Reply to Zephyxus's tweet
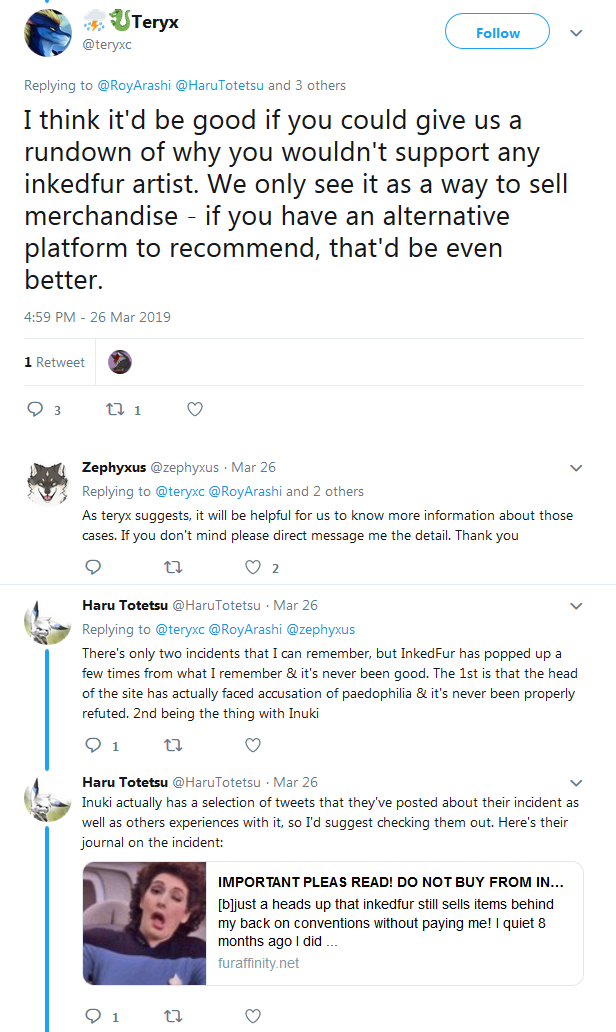Image resolution: width=616 pixels, height=1032 pixels. [93, 567]
